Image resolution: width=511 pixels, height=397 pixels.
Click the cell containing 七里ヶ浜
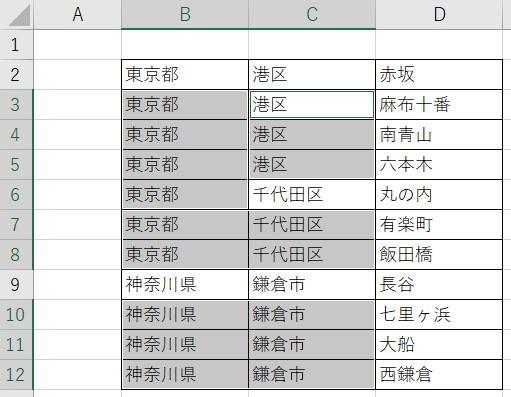coord(439,314)
